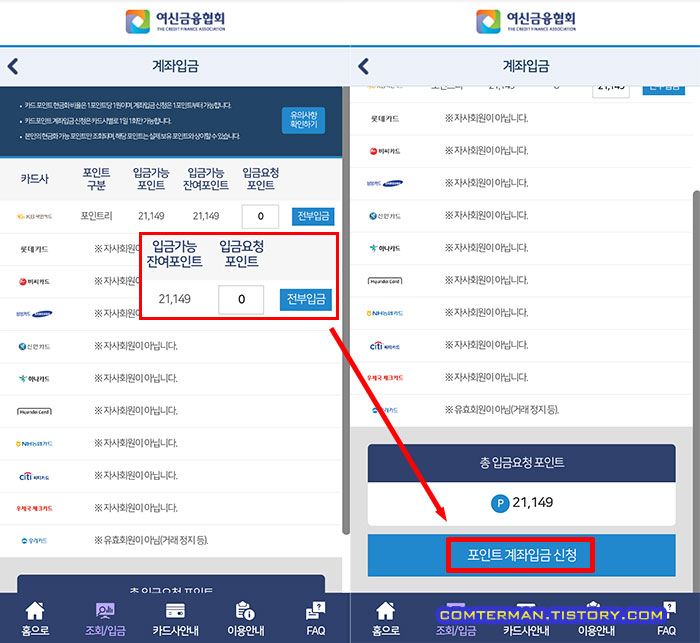Click the 비씨카드 logo in the right screen

tap(385, 151)
